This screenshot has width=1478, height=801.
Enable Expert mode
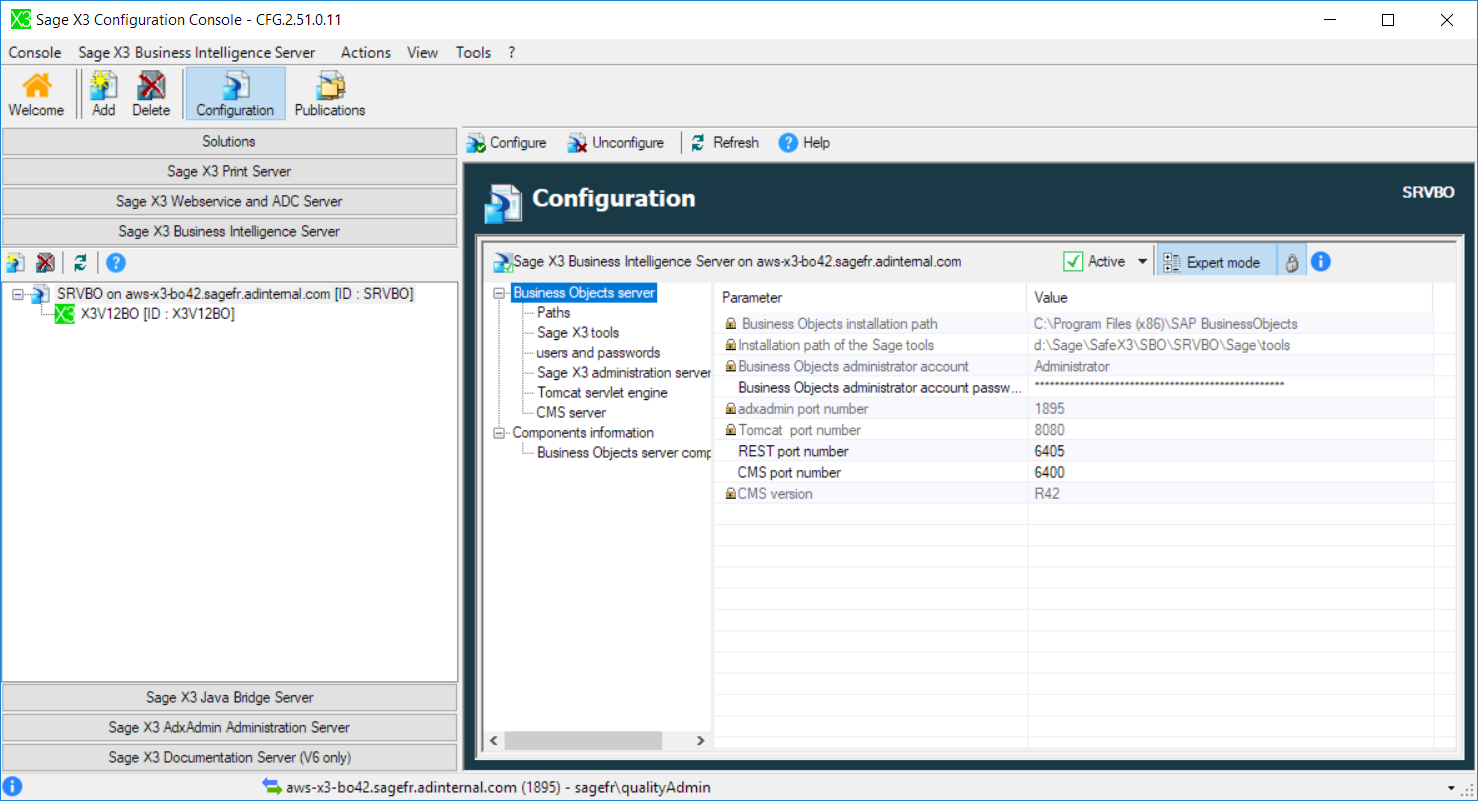click(1216, 260)
